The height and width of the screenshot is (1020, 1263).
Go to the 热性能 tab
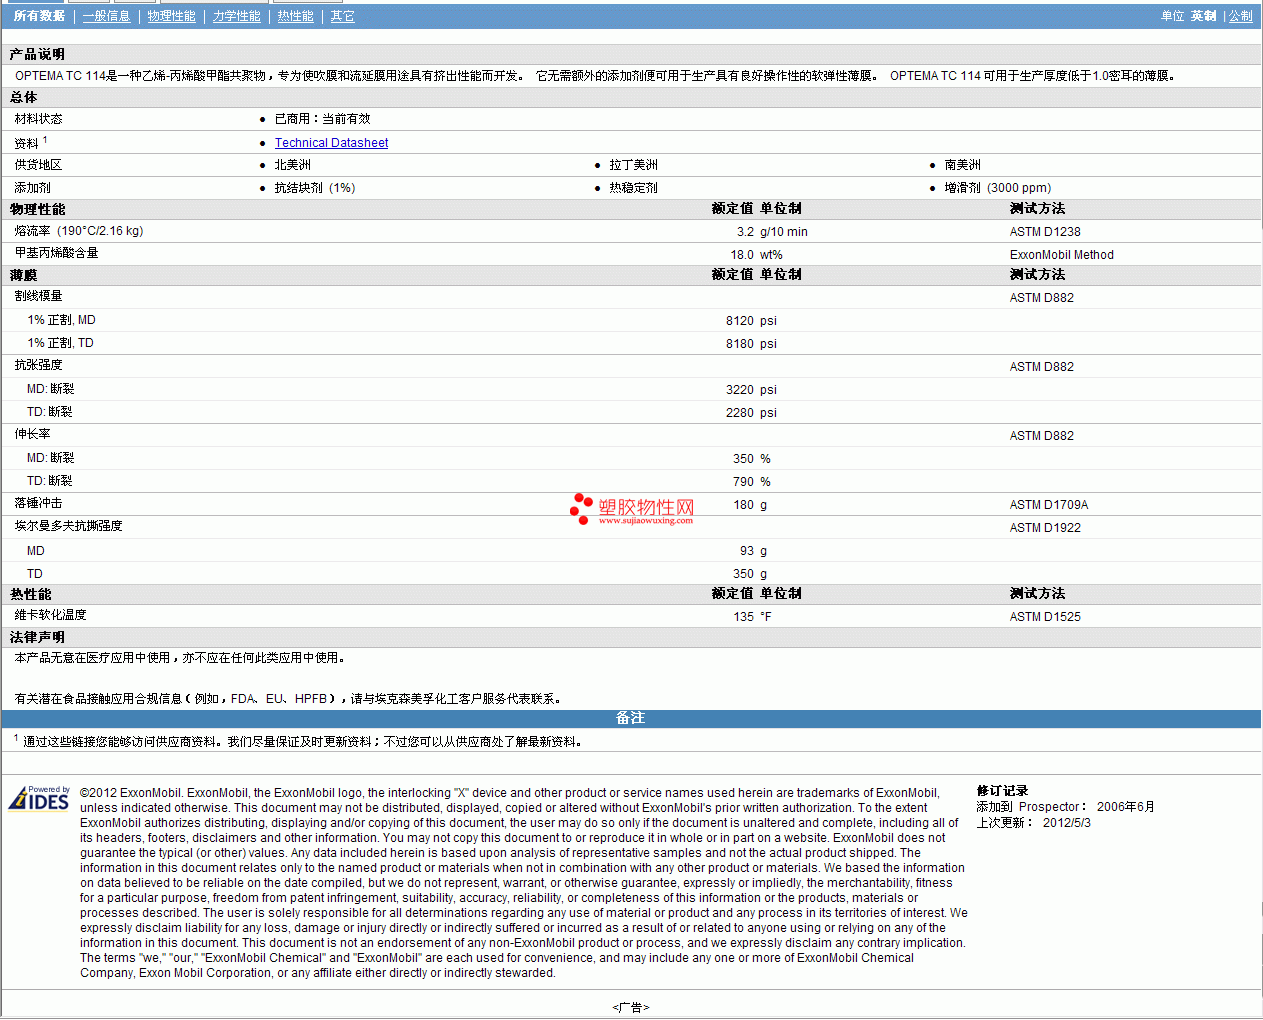[295, 16]
